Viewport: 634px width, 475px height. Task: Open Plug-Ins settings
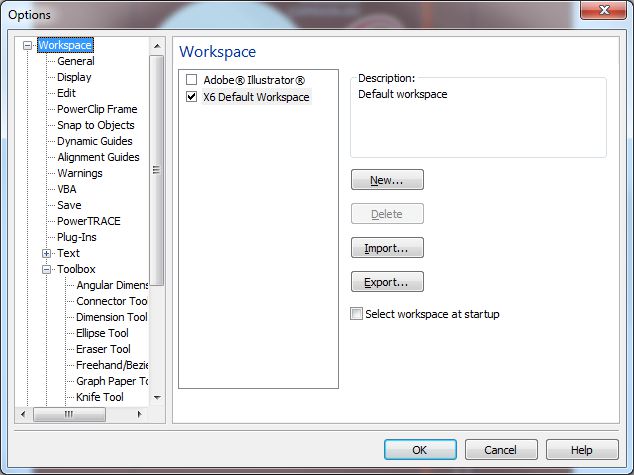(77, 237)
